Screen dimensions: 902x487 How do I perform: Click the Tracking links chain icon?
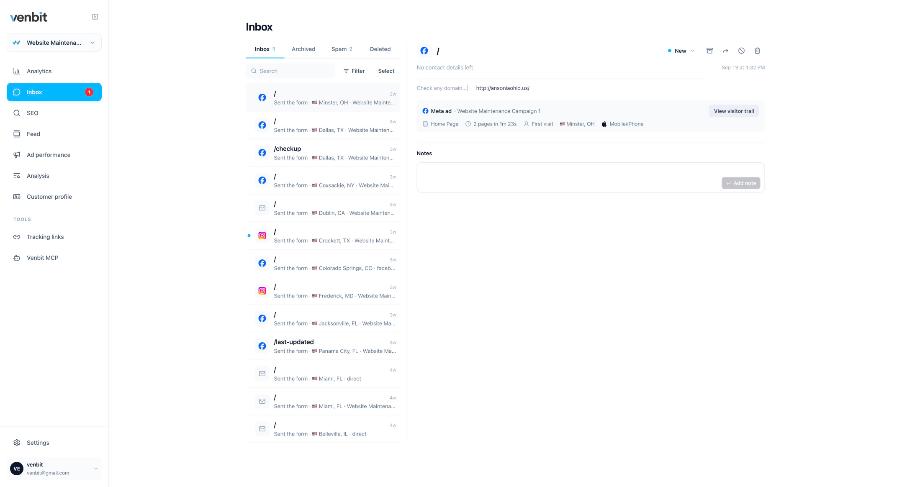[17, 237]
